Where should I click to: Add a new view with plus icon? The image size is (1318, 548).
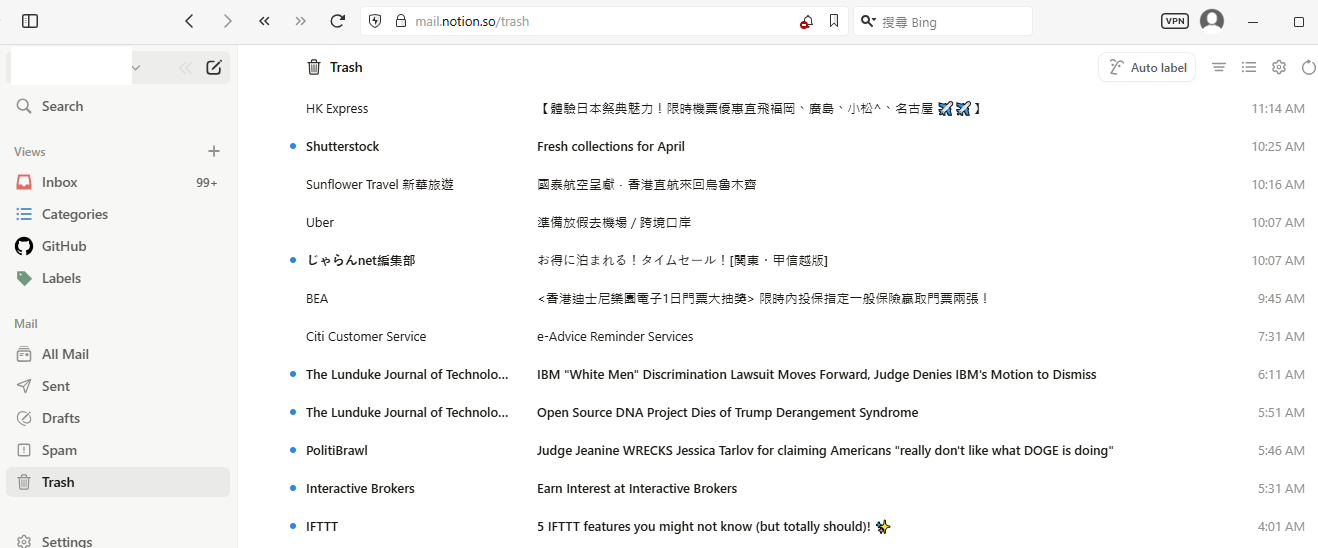(x=214, y=151)
